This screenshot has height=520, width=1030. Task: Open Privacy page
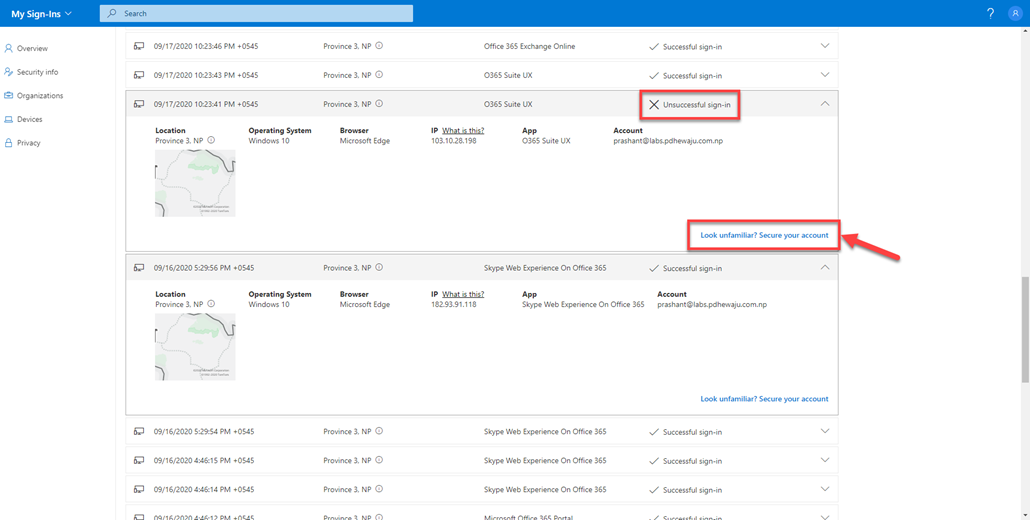(x=29, y=143)
